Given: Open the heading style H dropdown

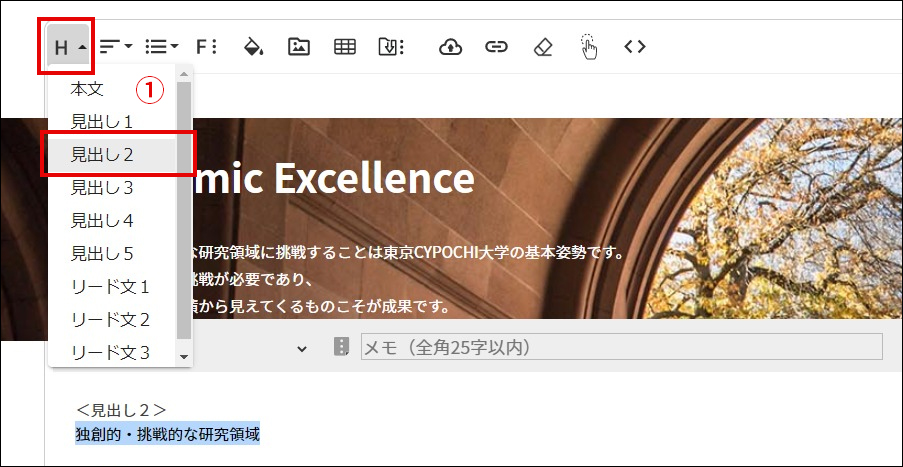Looking at the screenshot, I should [x=69, y=47].
